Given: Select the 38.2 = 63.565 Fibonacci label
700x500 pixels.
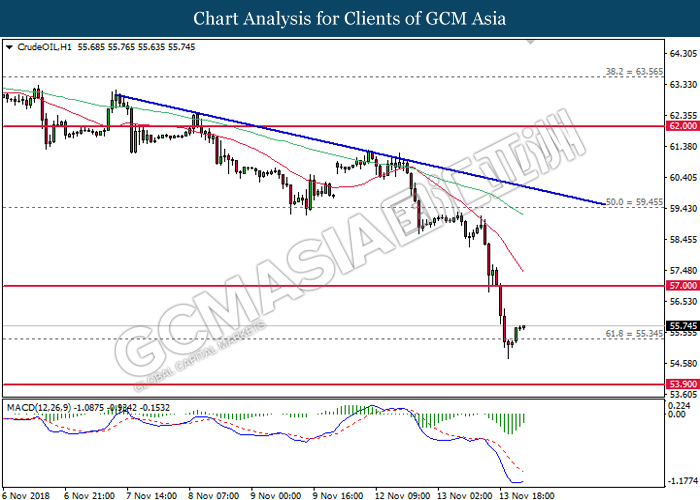Looking at the screenshot, I should coord(634,71).
